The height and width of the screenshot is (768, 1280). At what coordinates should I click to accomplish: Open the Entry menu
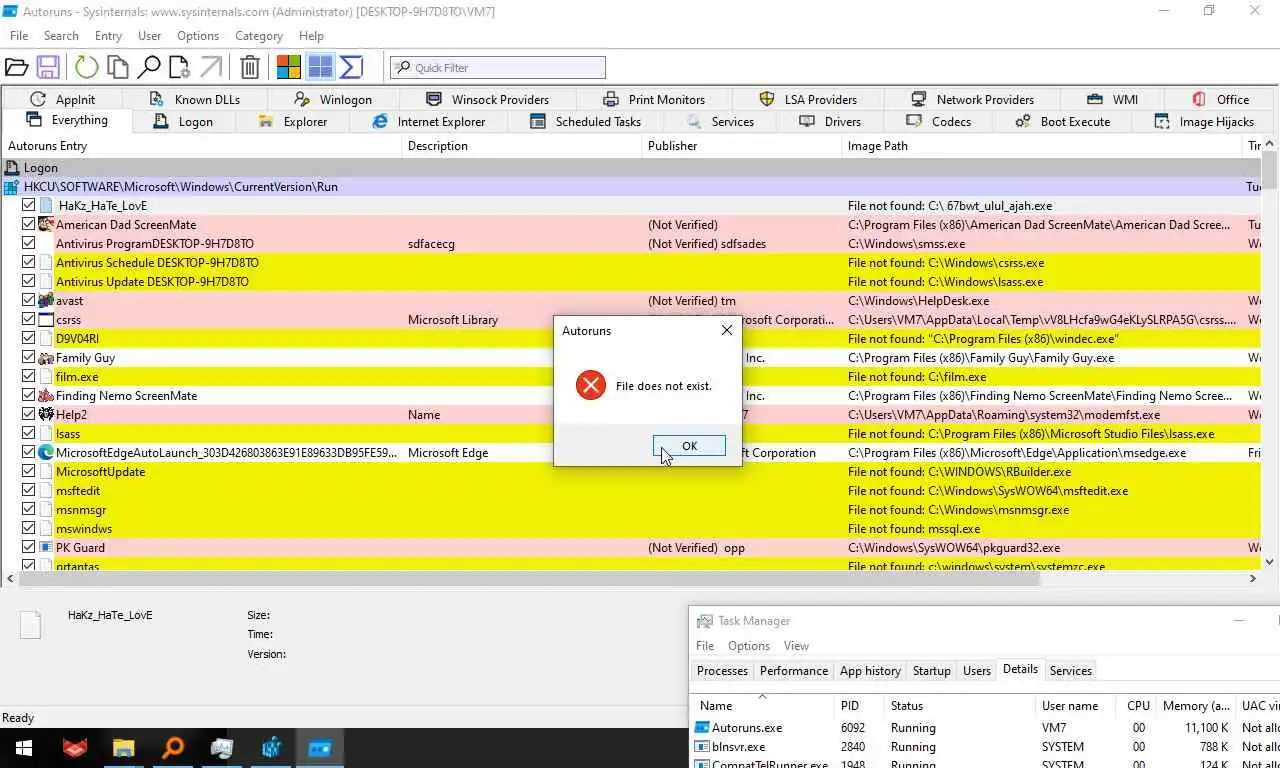point(108,35)
